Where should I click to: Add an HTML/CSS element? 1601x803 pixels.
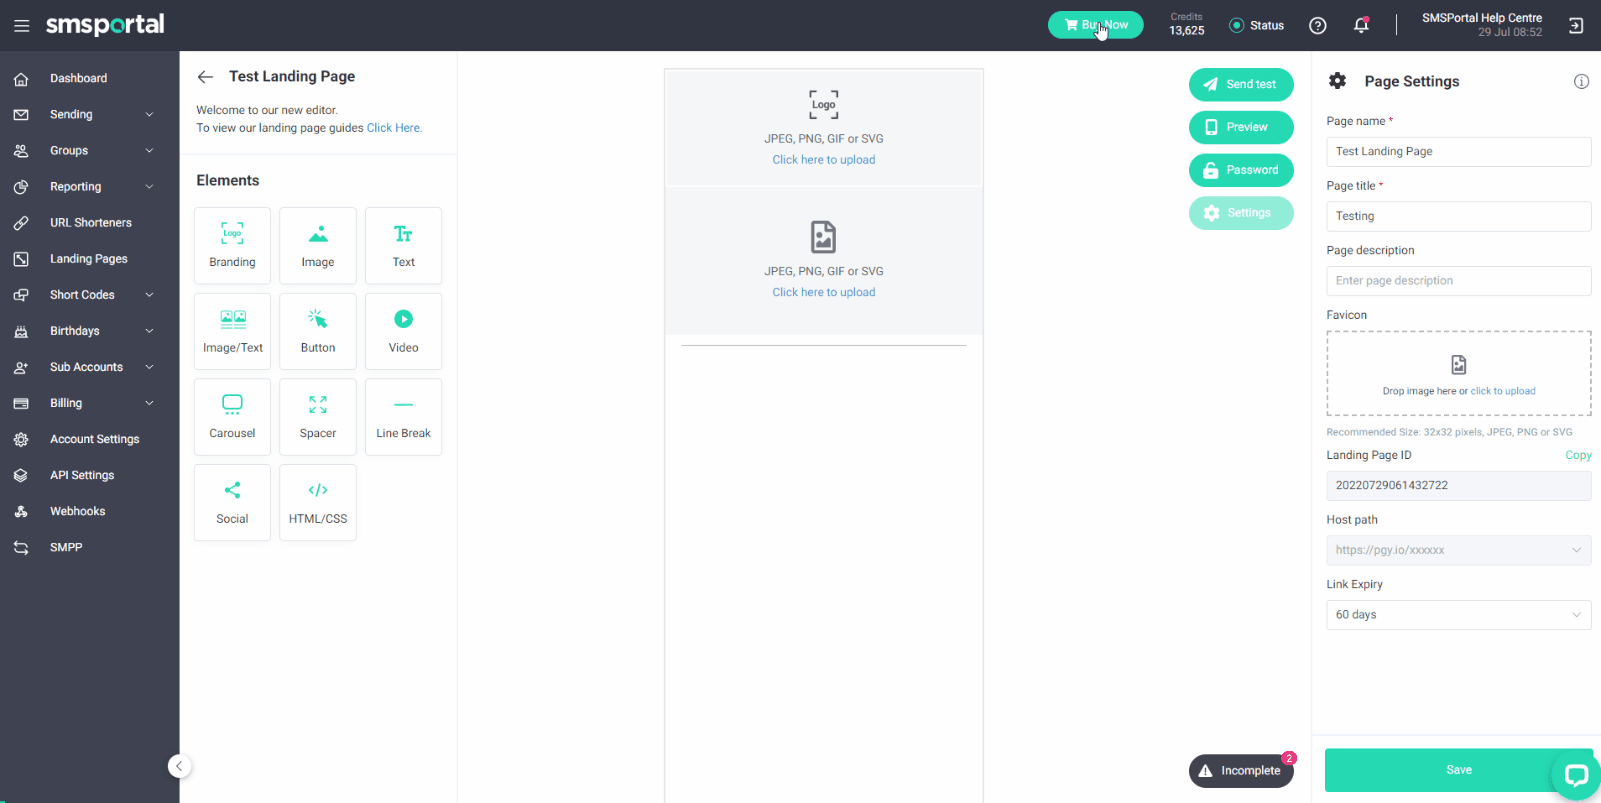[318, 503]
